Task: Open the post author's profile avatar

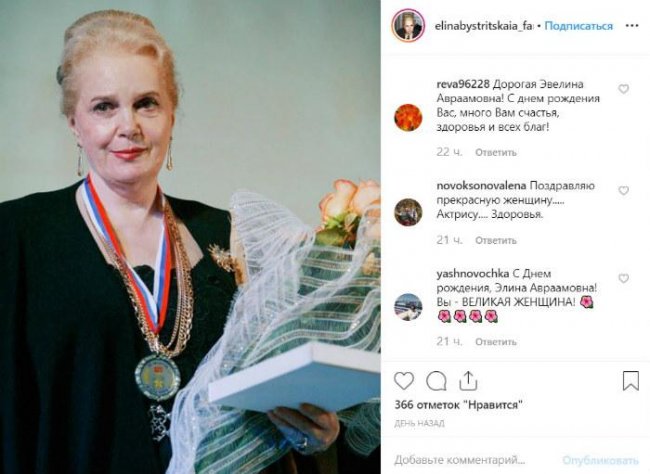Action: tap(408, 26)
